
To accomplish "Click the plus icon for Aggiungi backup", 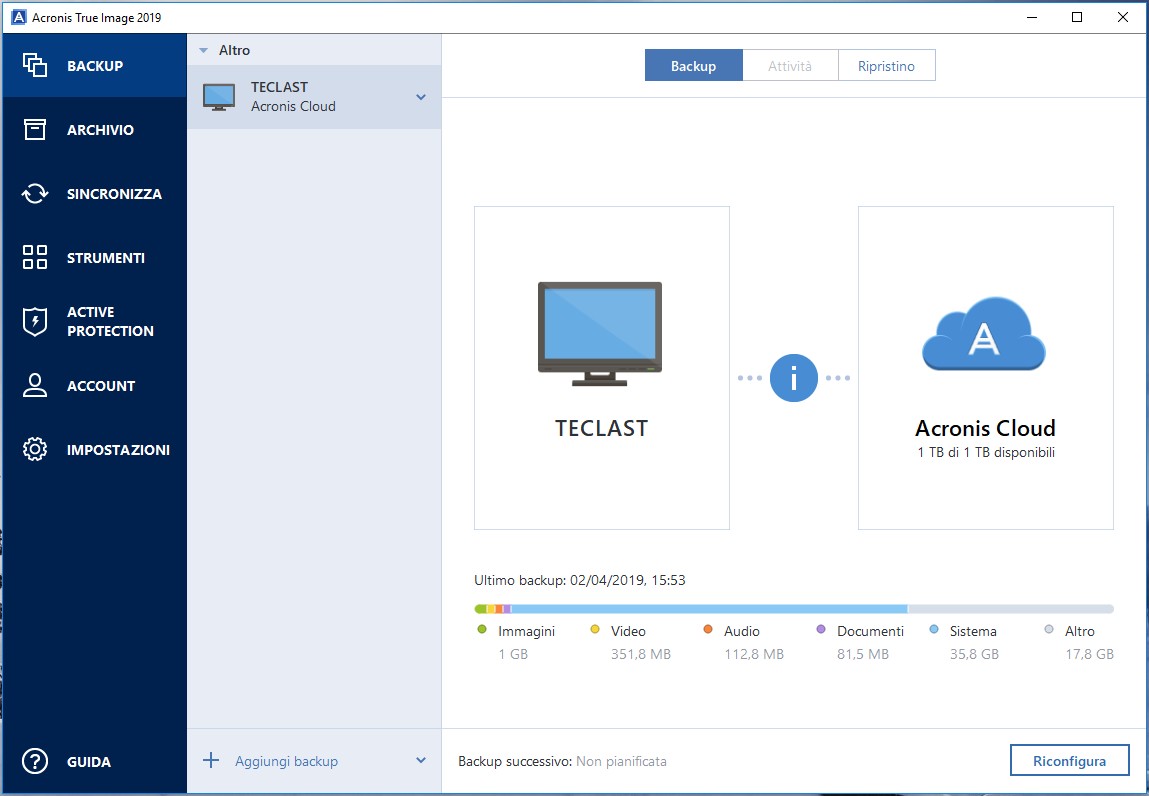I will [211, 760].
